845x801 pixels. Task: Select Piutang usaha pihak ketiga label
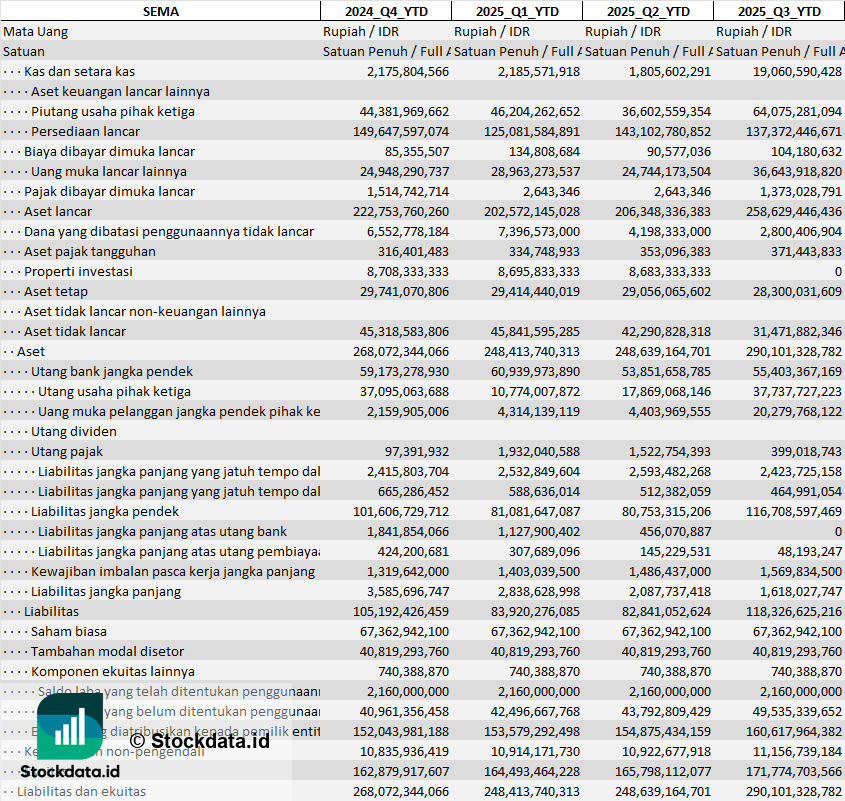(113, 112)
